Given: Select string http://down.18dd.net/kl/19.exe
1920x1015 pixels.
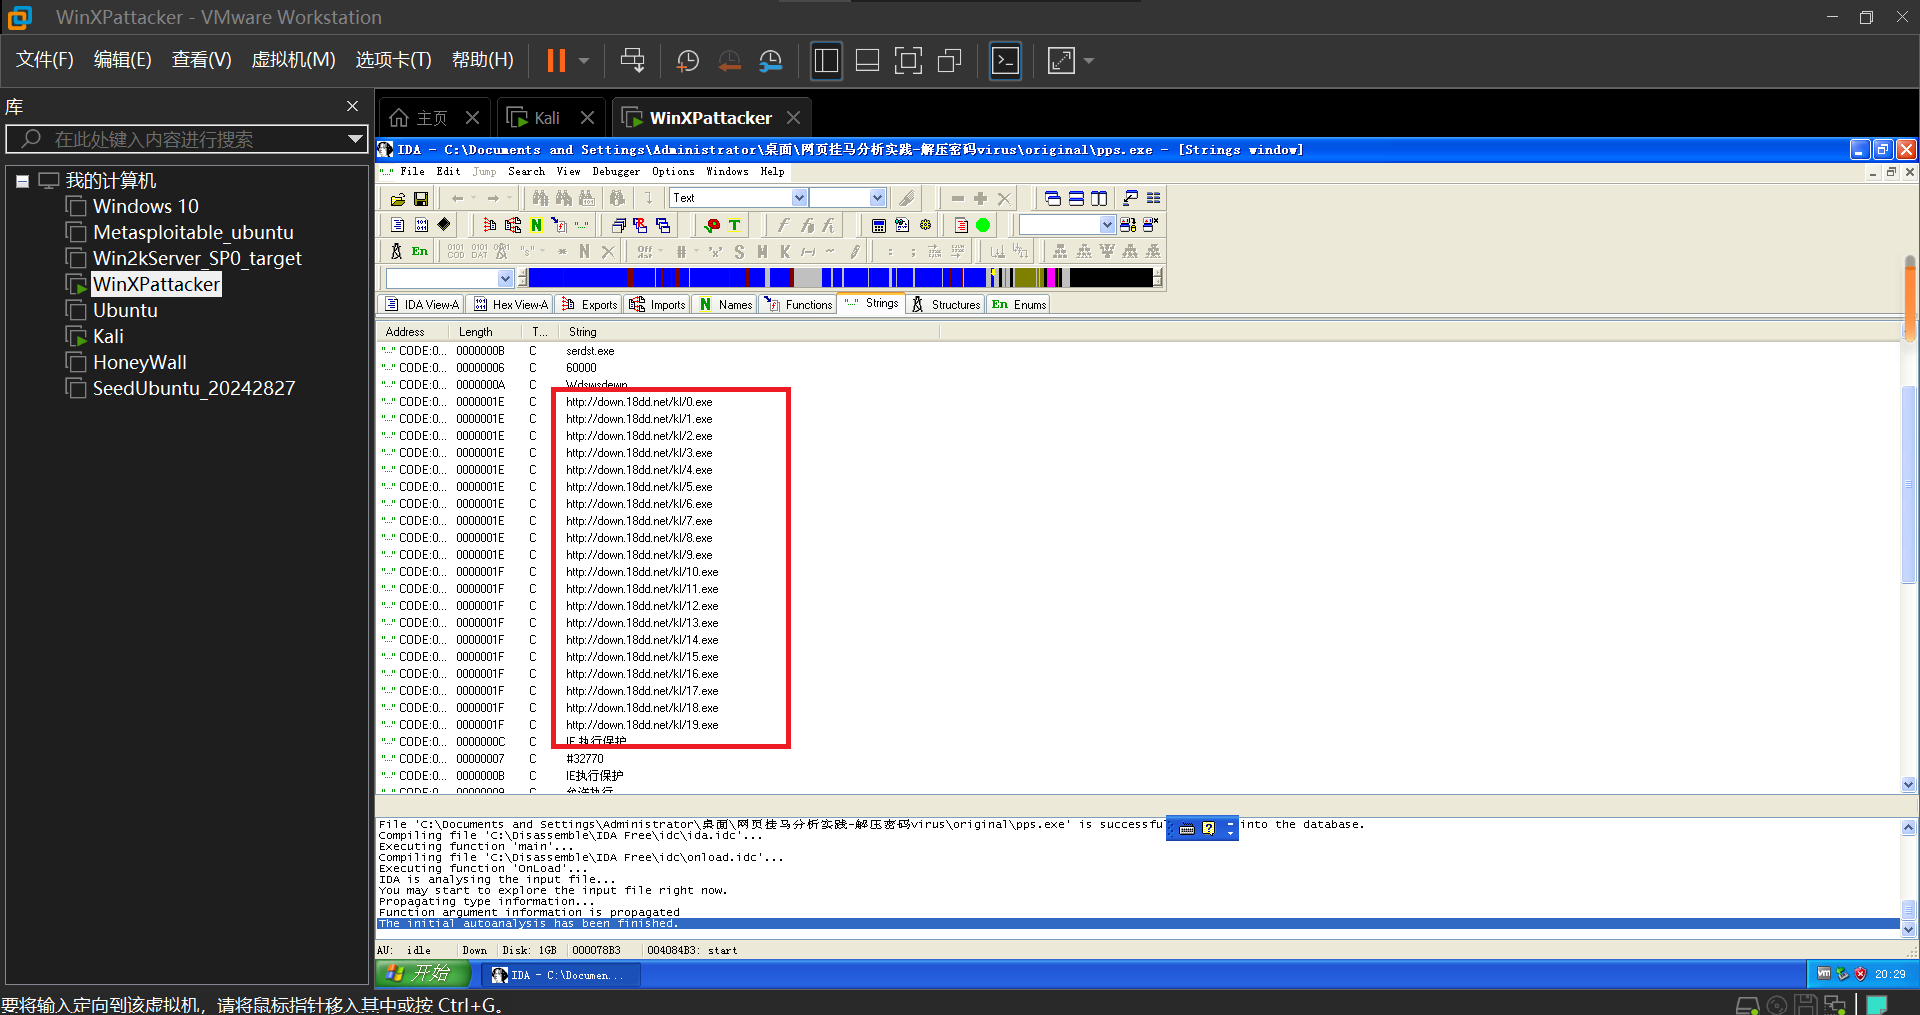Looking at the screenshot, I should (642, 725).
